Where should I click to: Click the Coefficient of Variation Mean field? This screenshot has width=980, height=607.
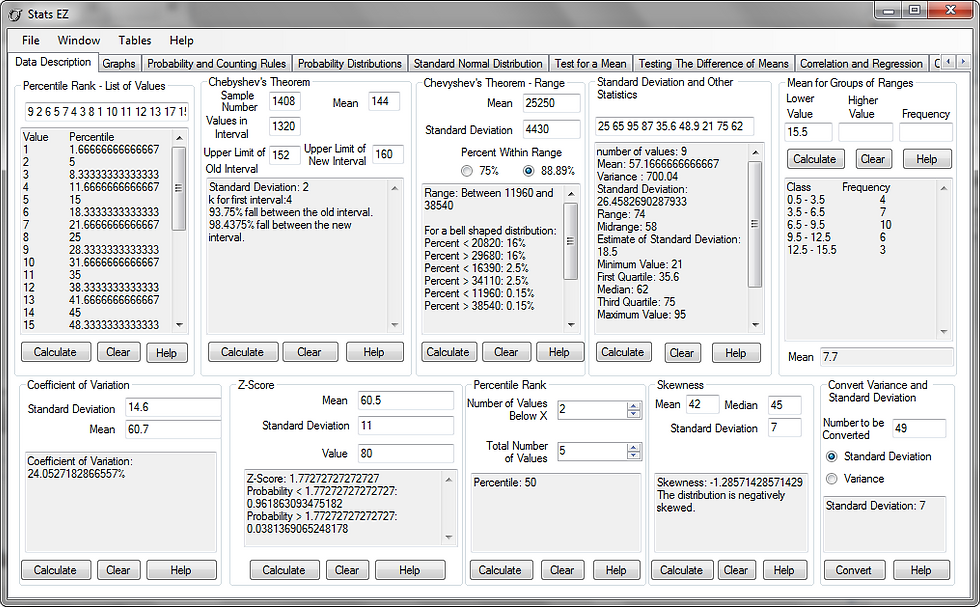click(173, 429)
